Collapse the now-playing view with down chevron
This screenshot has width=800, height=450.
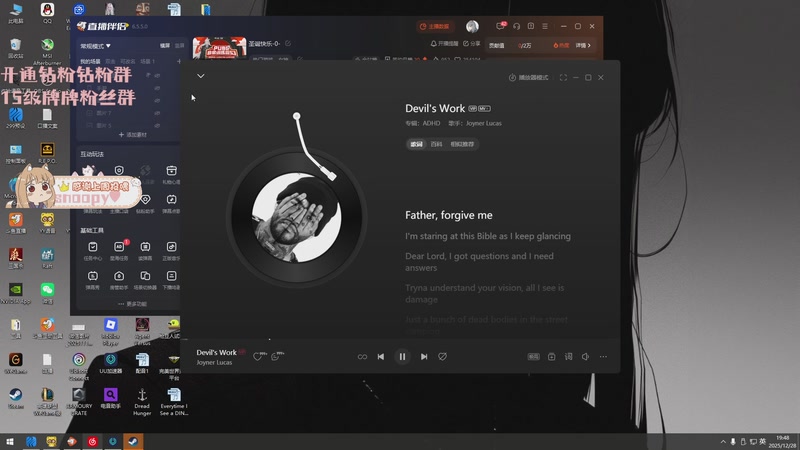coord(201,76)
